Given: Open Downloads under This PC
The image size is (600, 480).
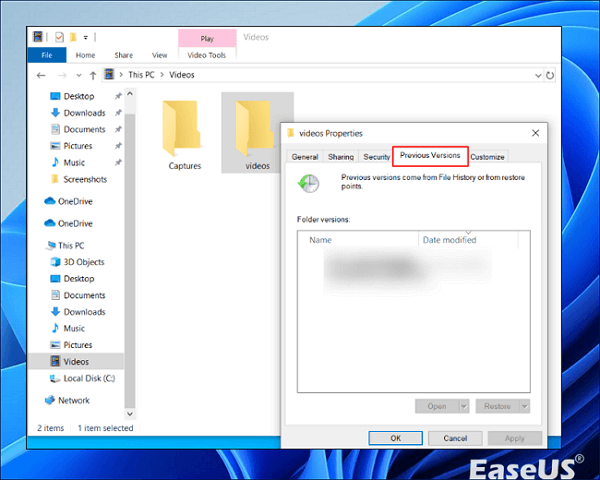Looking at the screenshot, I should click(x=84, y=312).
